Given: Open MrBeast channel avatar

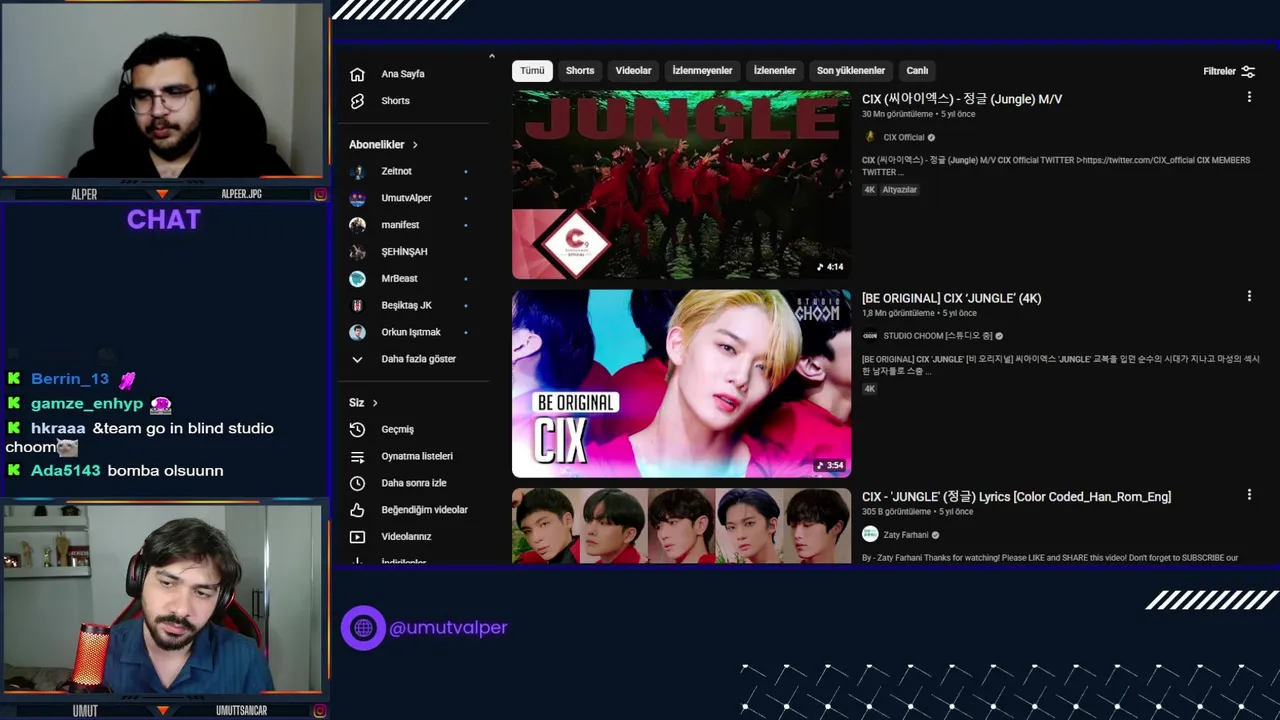Looking at the screenshot, I should [357, 279].
